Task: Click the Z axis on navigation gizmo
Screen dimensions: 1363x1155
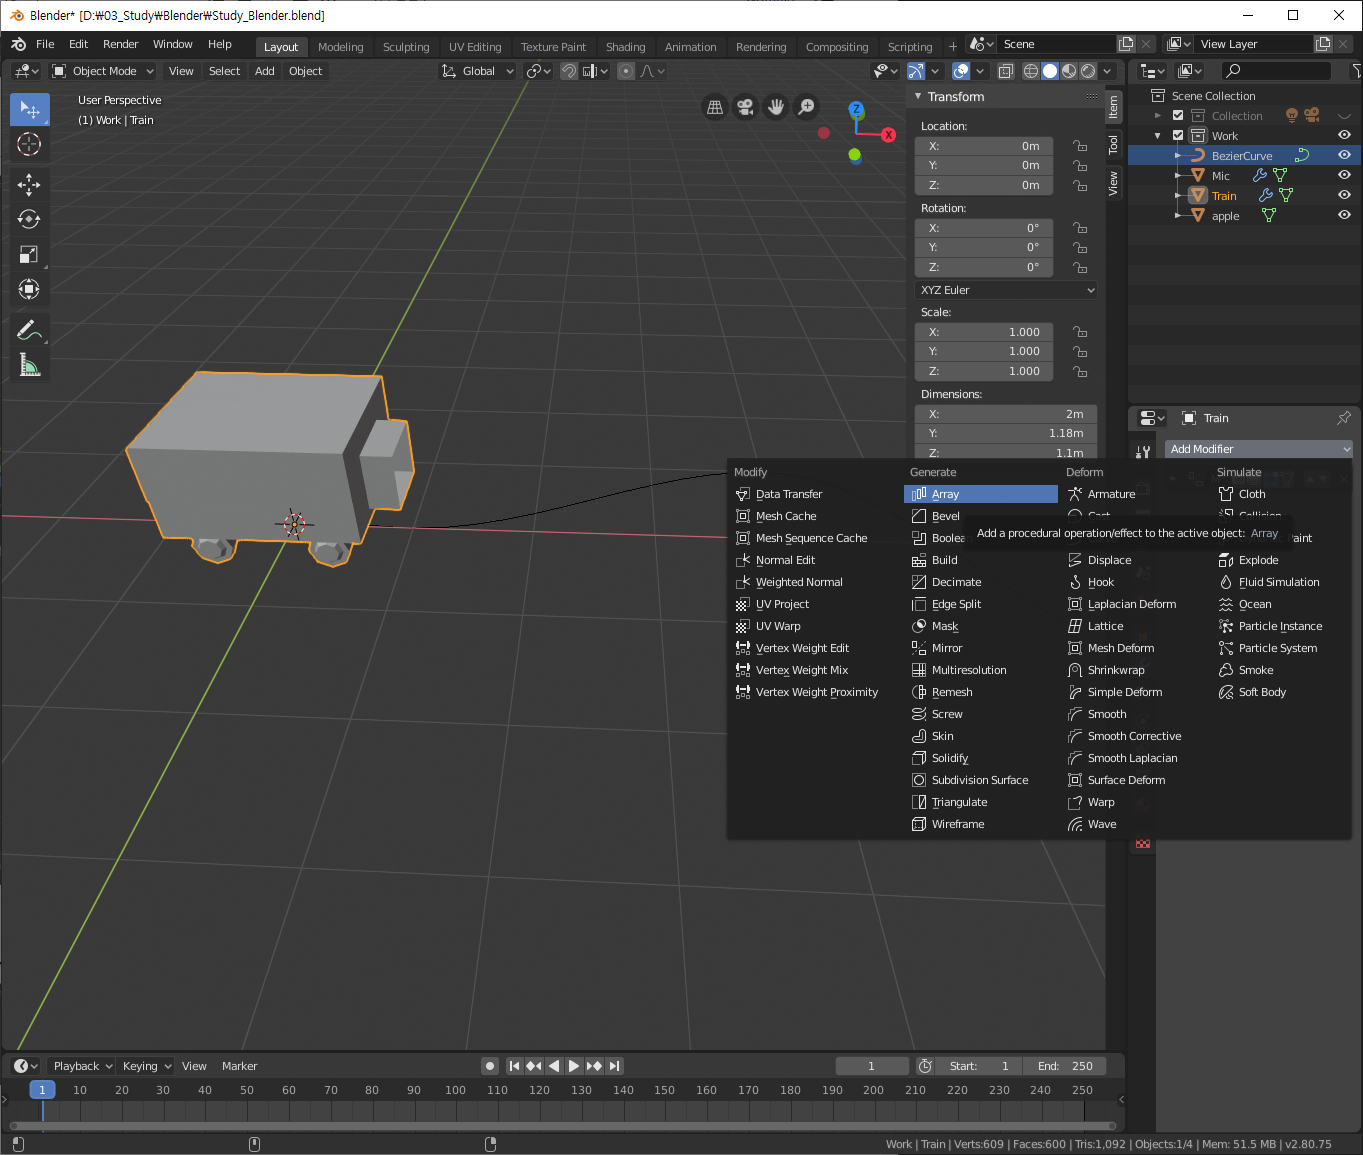Action: pos(856,109)
